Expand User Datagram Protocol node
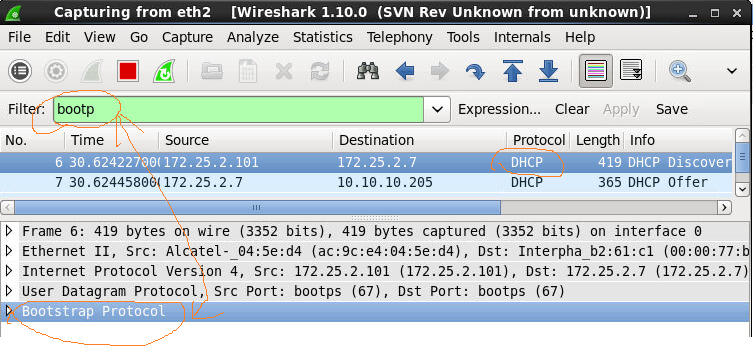753x360 pixels. click(8, 291)
